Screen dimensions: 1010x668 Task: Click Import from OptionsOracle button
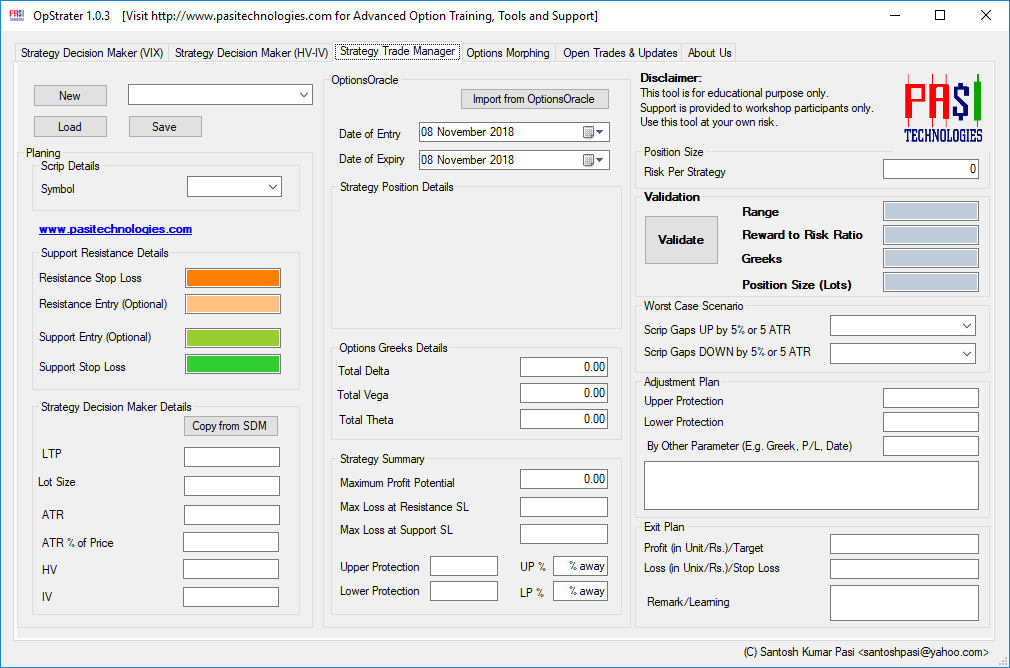(535, 99)
